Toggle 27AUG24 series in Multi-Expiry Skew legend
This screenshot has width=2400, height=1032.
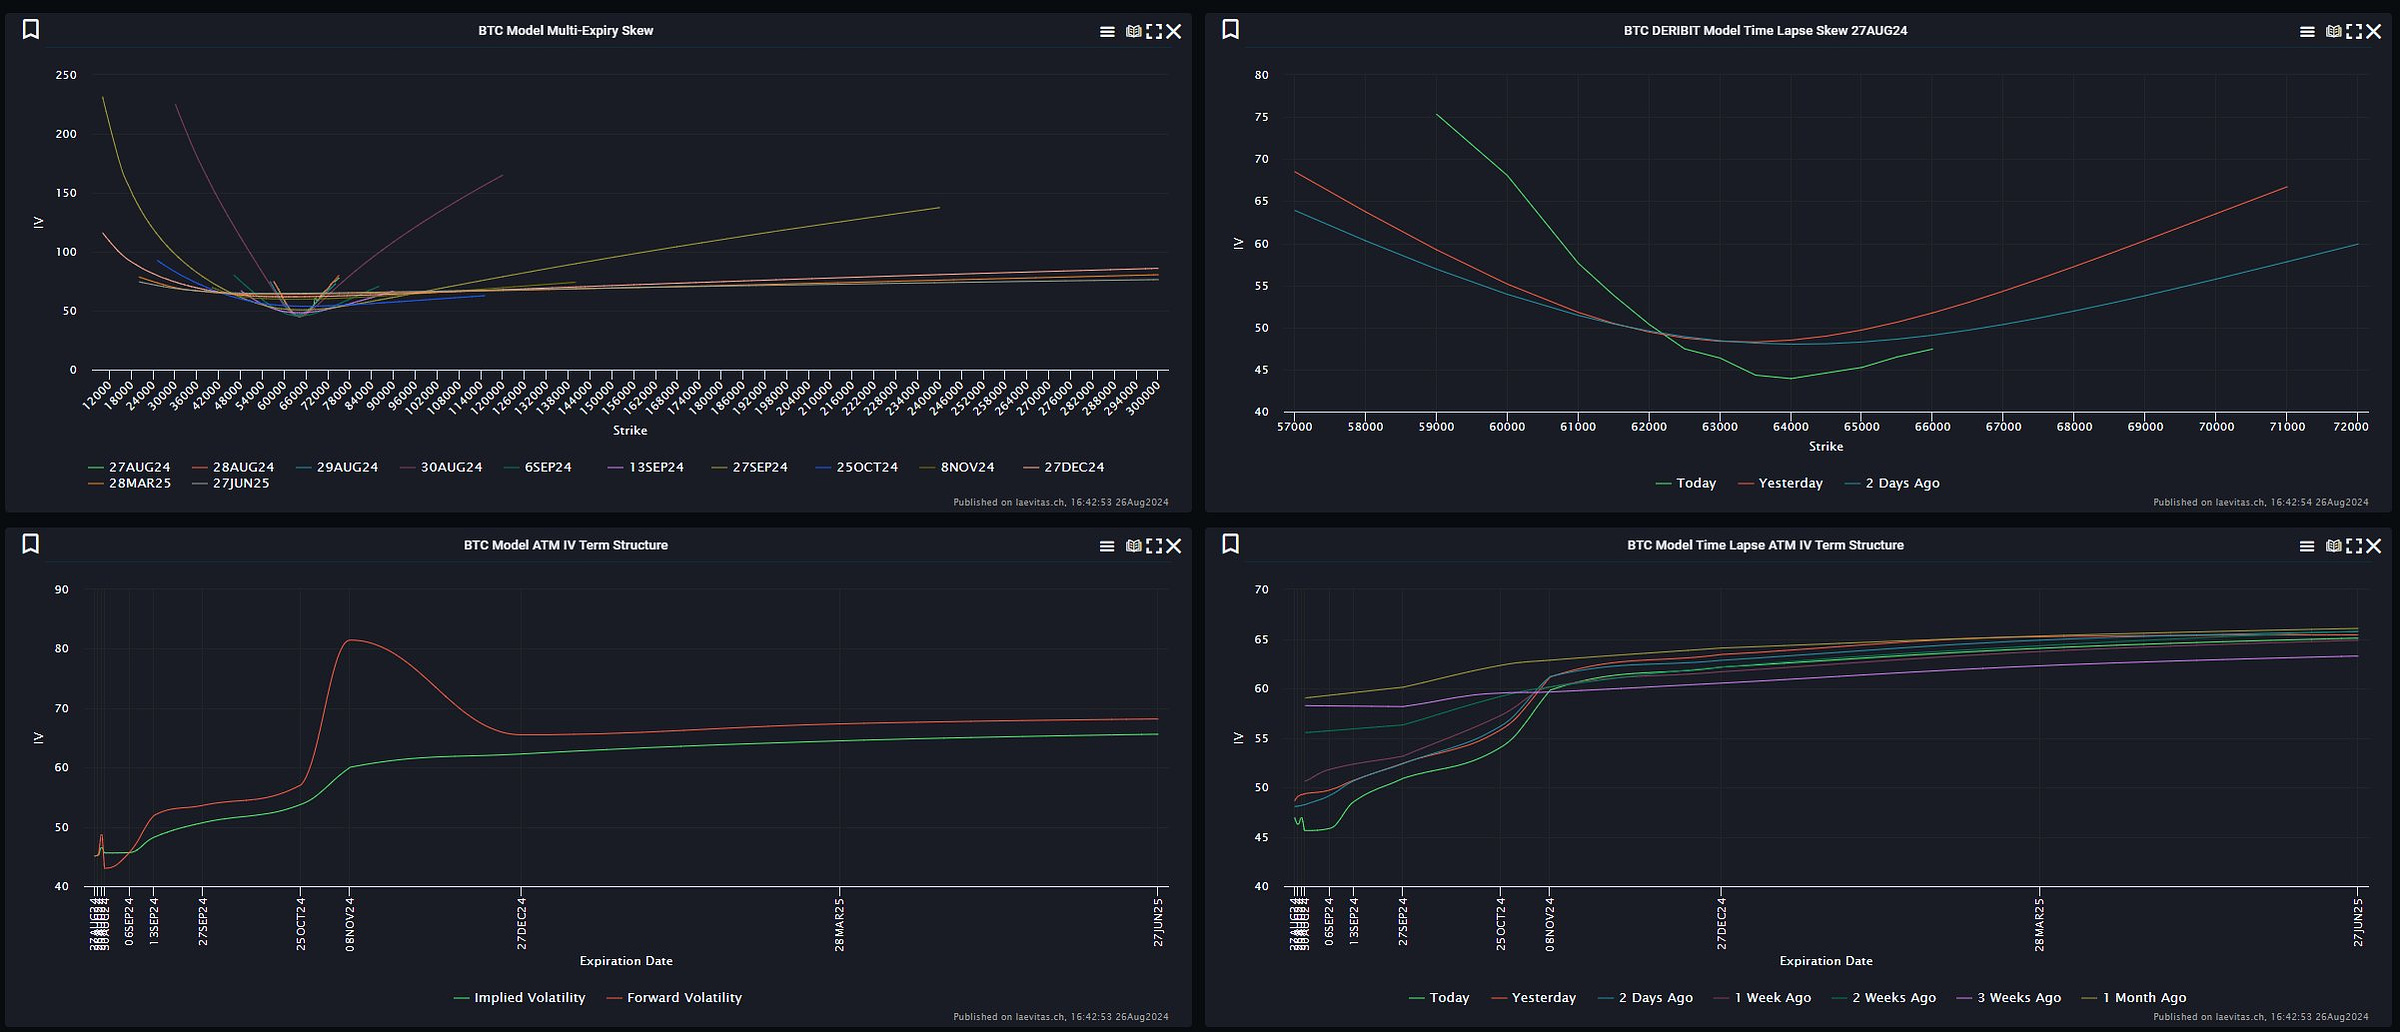click(129, 467)
